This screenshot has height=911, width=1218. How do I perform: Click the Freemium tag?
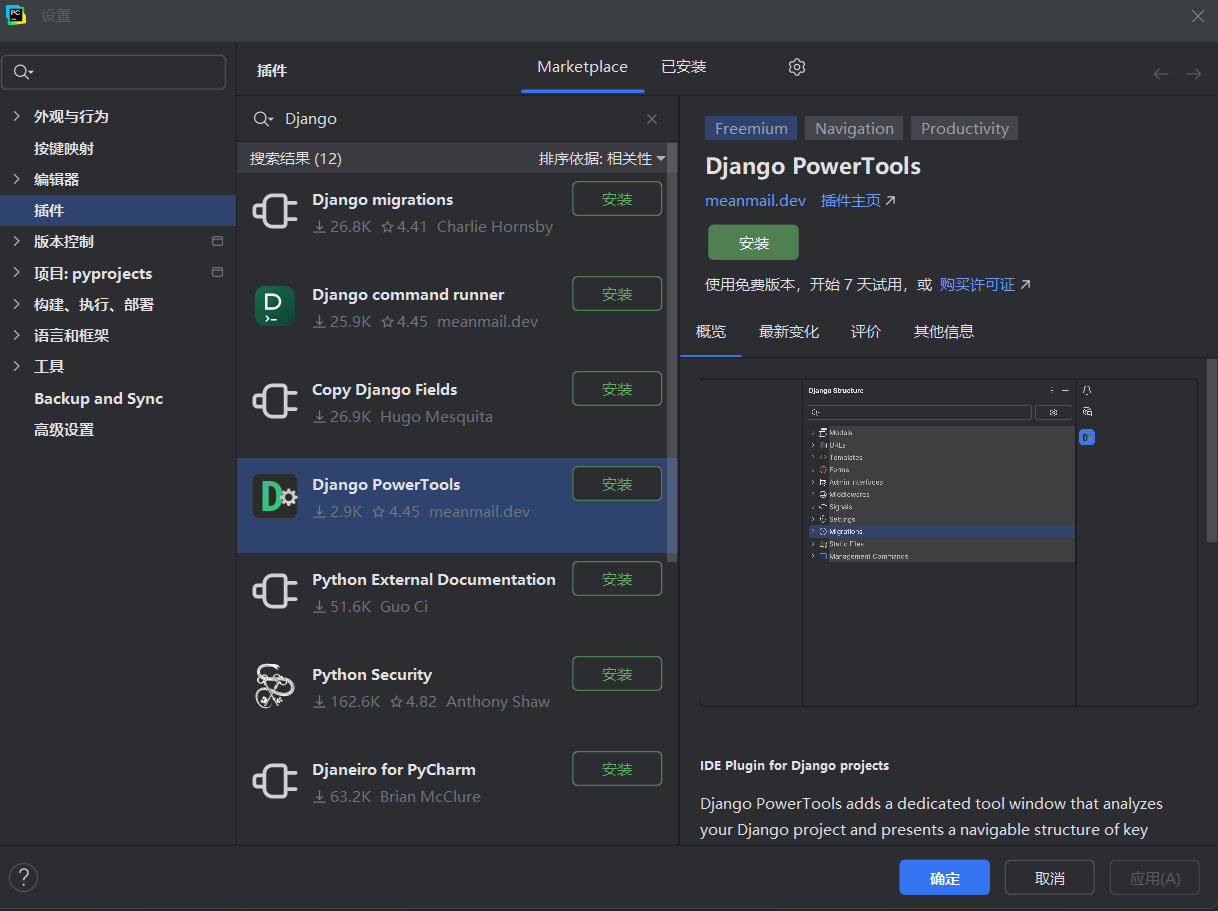751,128
